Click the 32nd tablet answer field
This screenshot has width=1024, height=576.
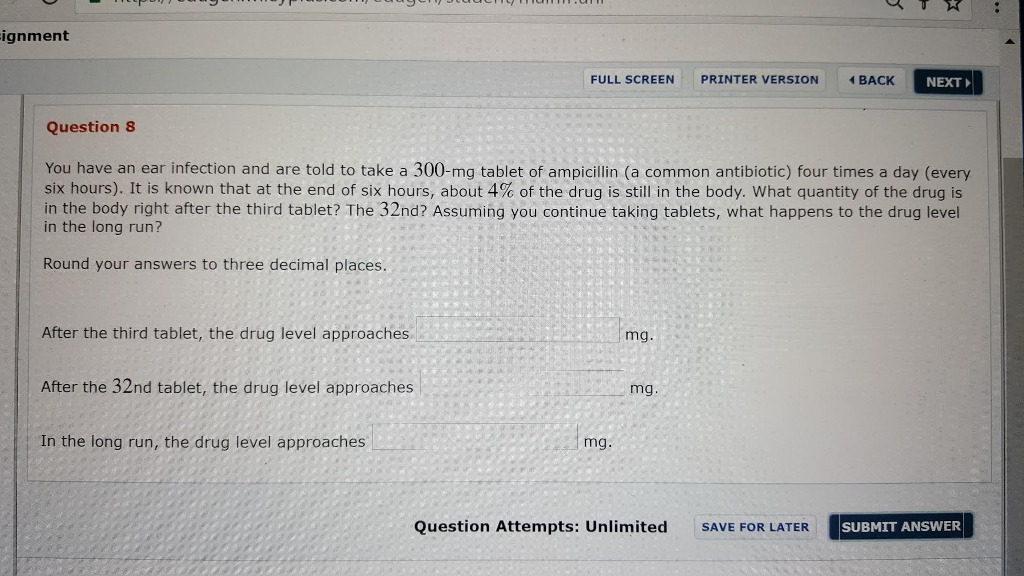[522, 385]
